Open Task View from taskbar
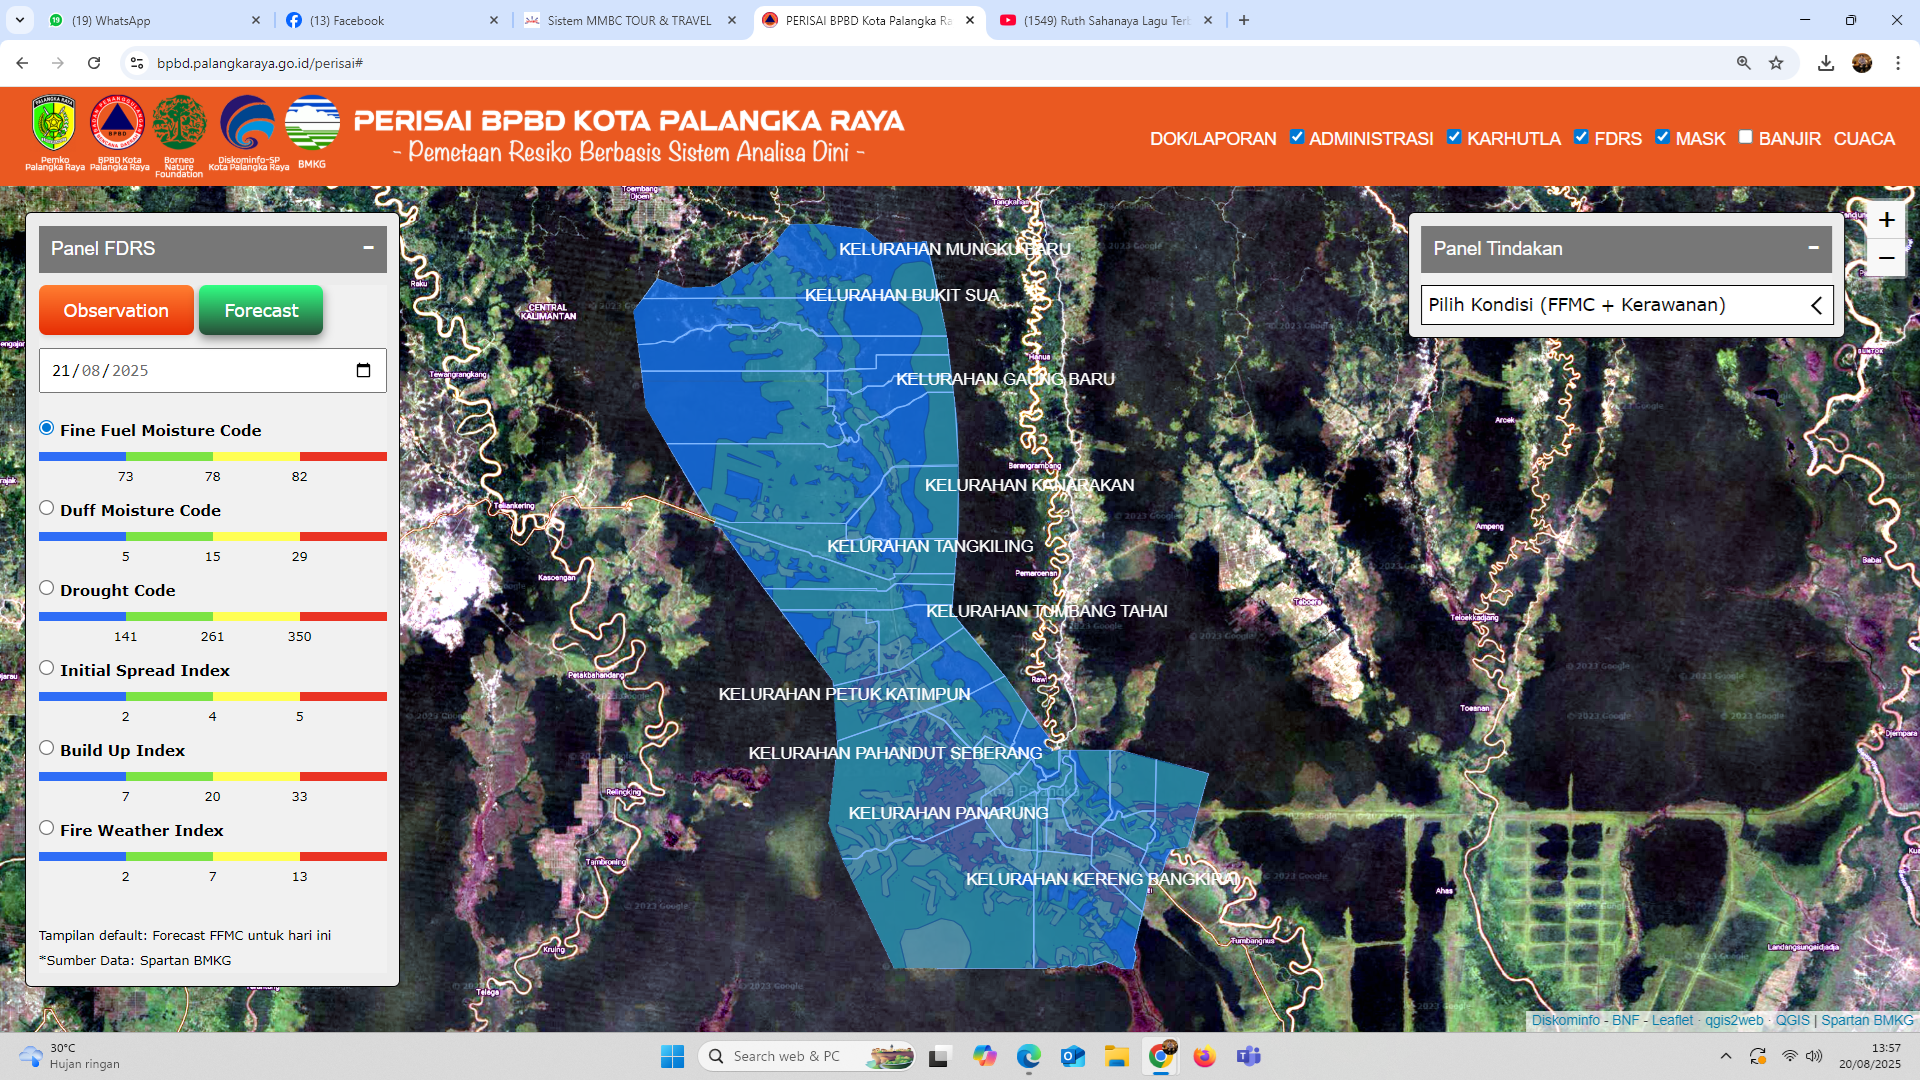Screen dimensions: 1920x1080 point(938,1056)
